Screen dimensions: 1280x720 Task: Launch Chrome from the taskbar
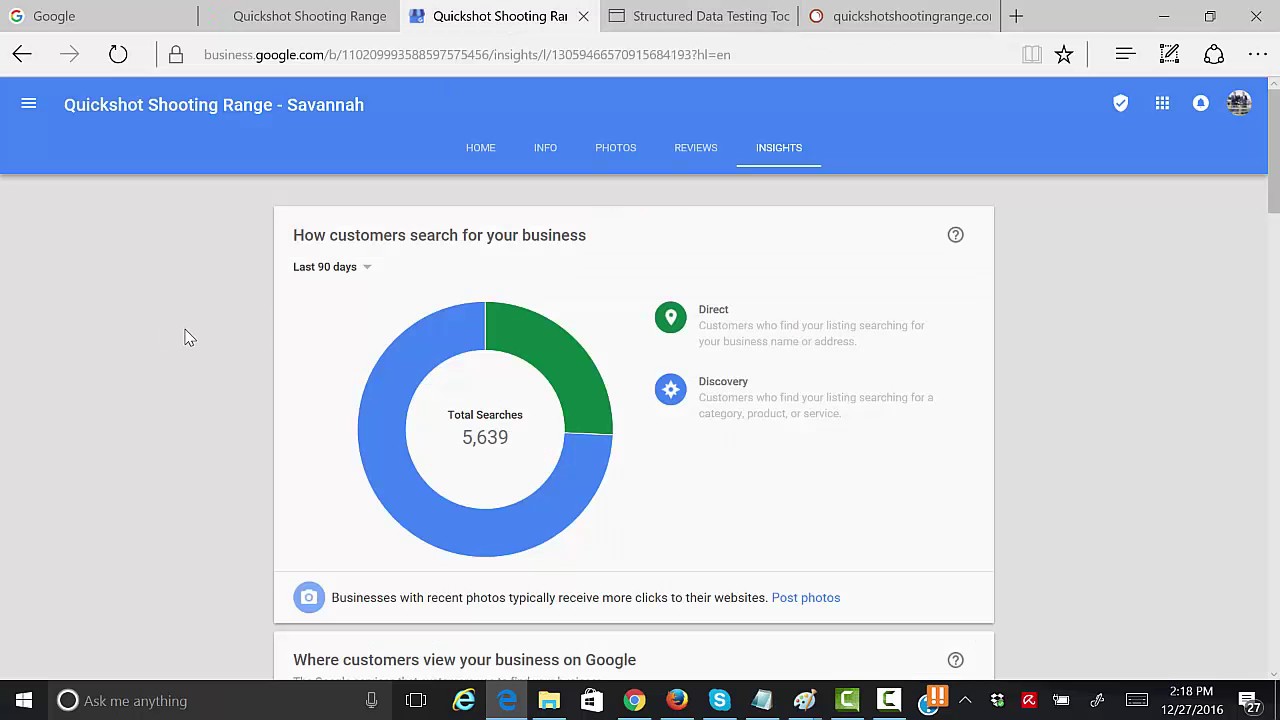[x=634, y=701]
